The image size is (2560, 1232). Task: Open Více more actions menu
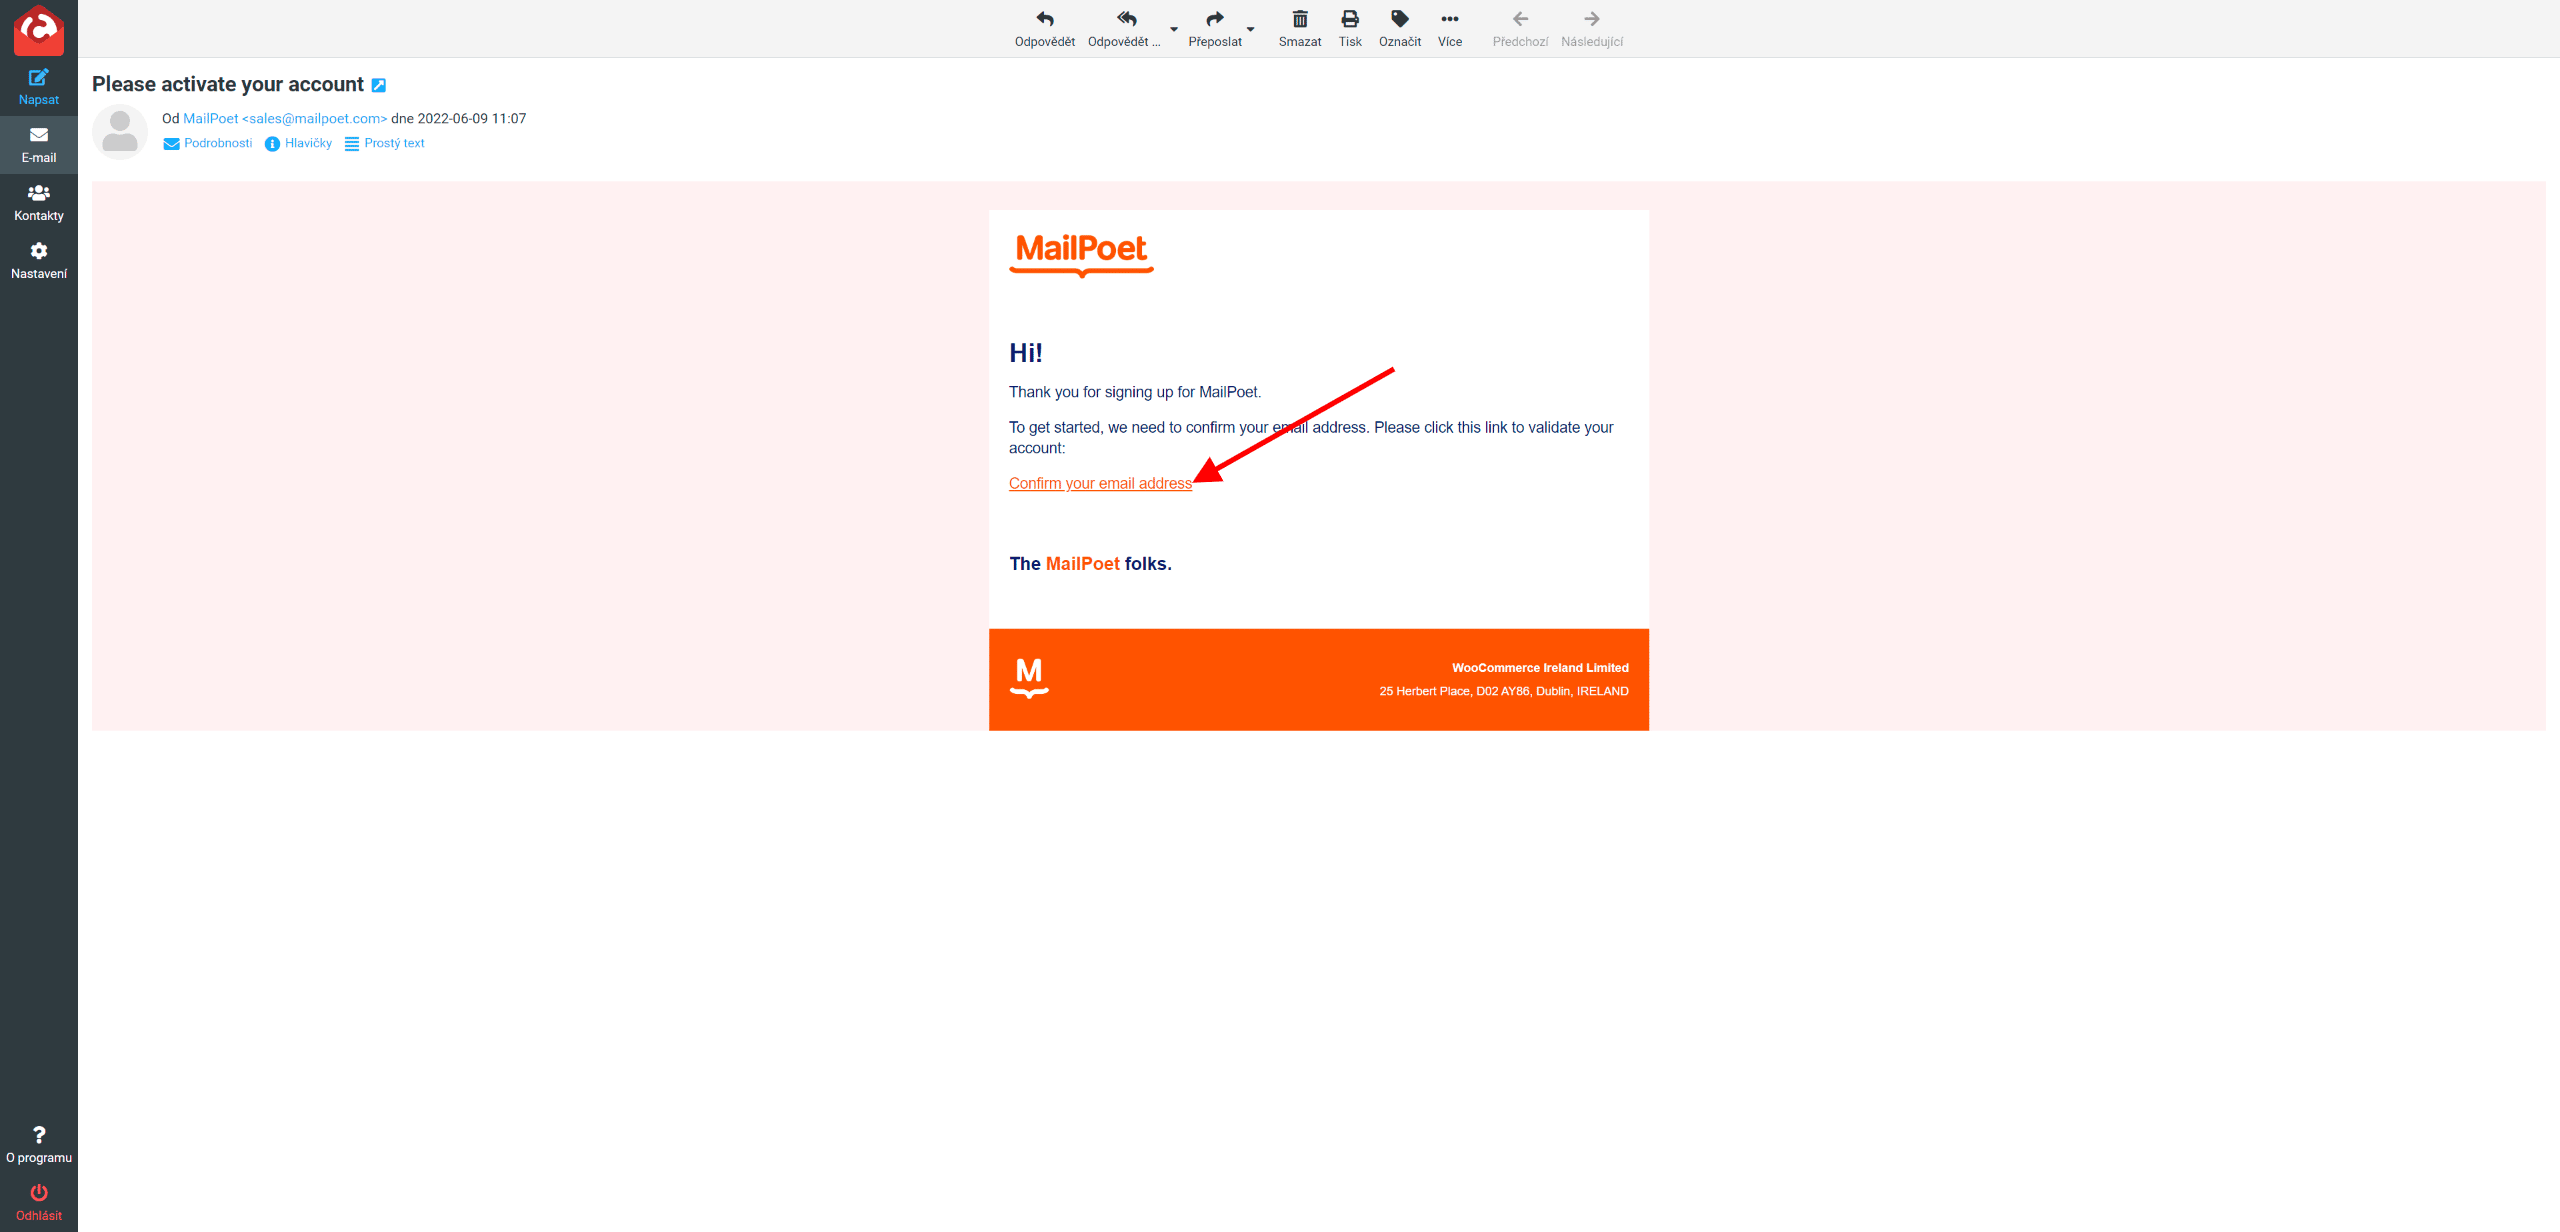(1450, 29)
